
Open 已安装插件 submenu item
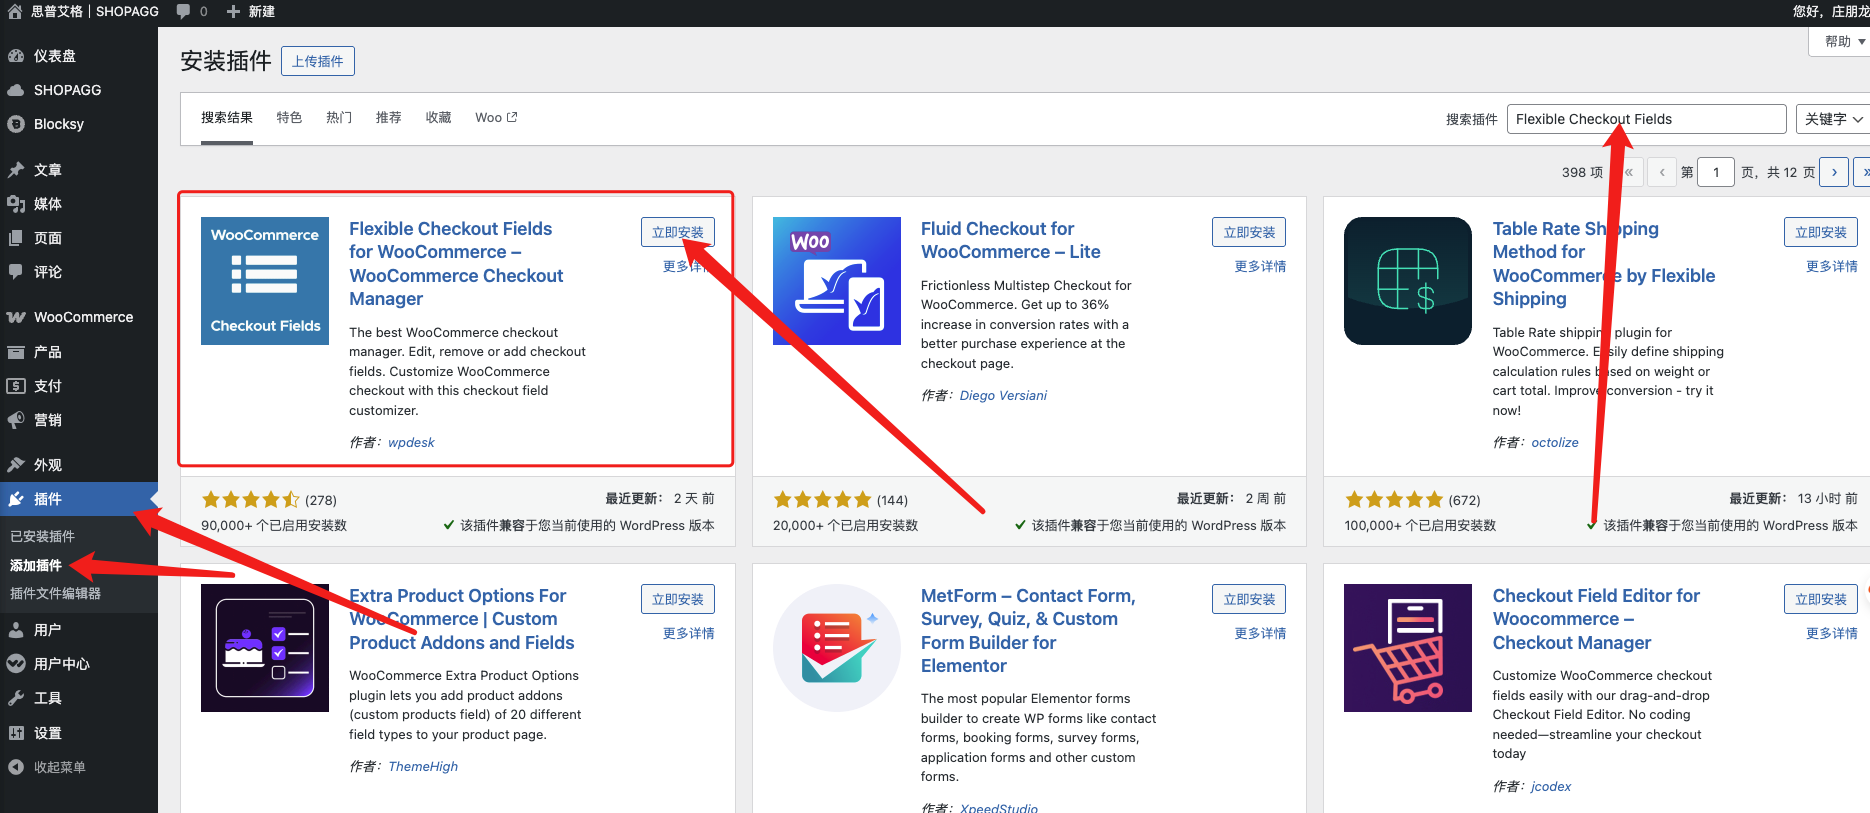coord(42,536)
